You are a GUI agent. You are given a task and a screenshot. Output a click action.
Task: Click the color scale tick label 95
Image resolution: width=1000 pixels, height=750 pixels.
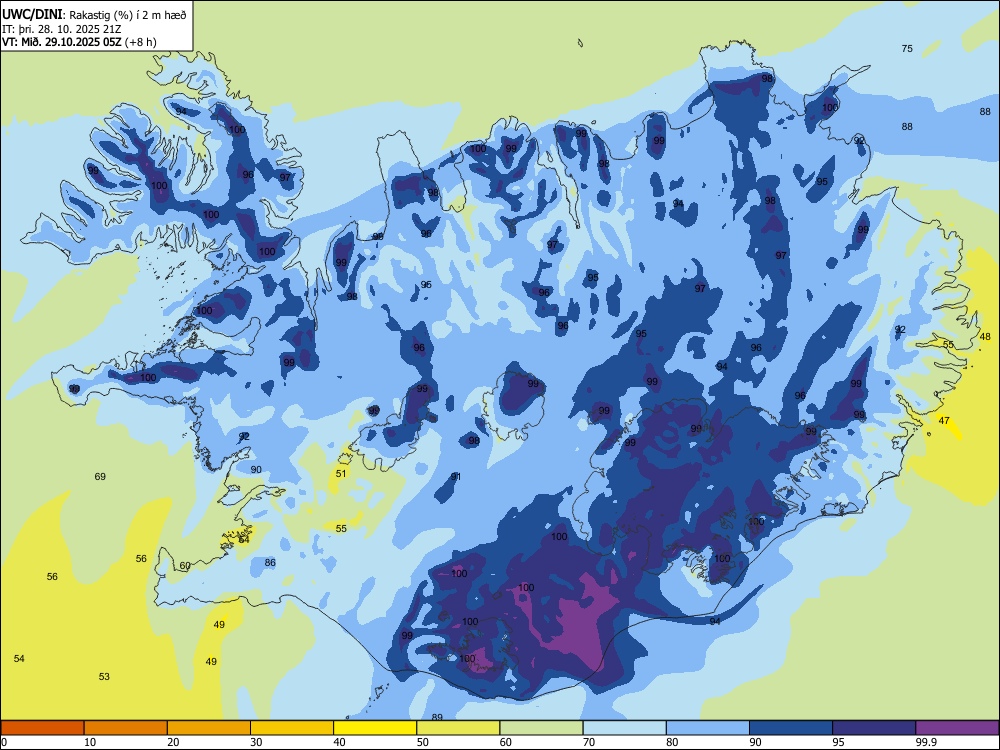click(x=839, y=742)
